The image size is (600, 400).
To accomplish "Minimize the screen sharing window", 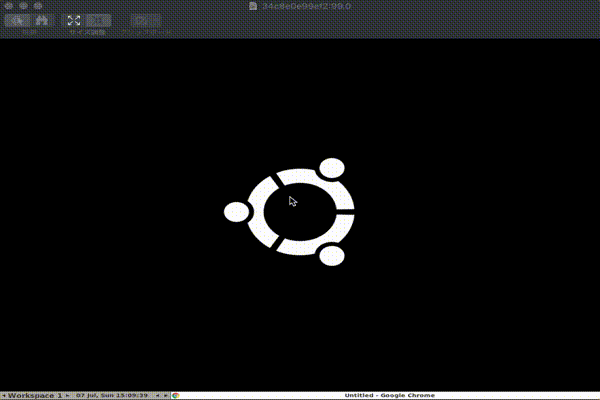I will 23,6.
